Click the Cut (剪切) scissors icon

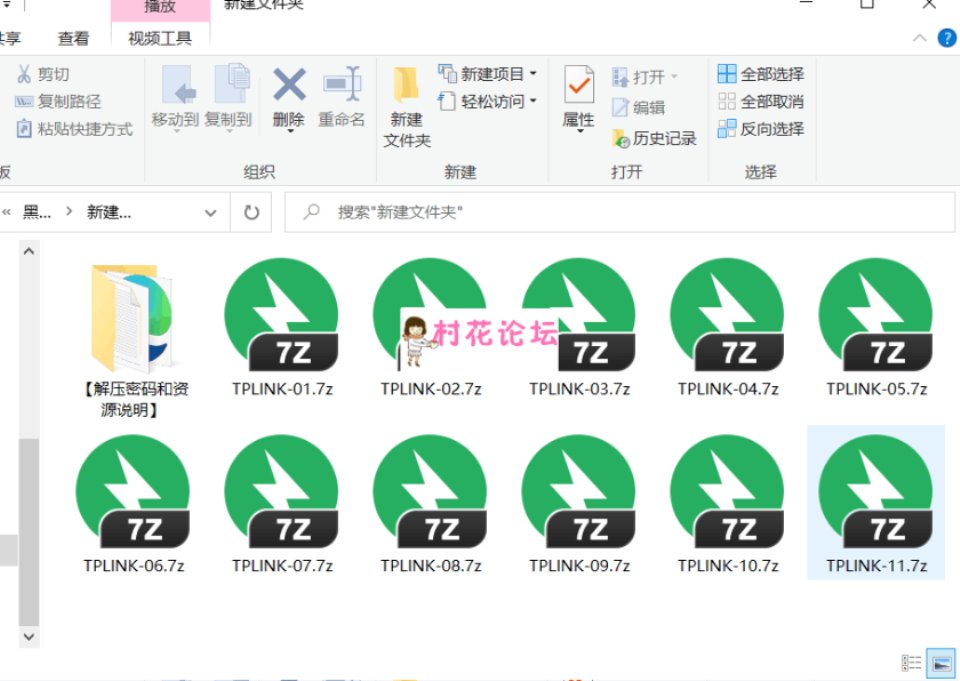(24, 74)
